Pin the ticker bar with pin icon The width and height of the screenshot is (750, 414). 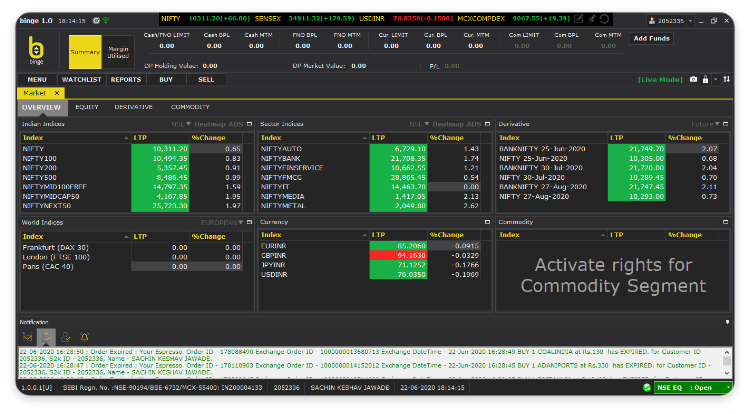click(592, 19)
